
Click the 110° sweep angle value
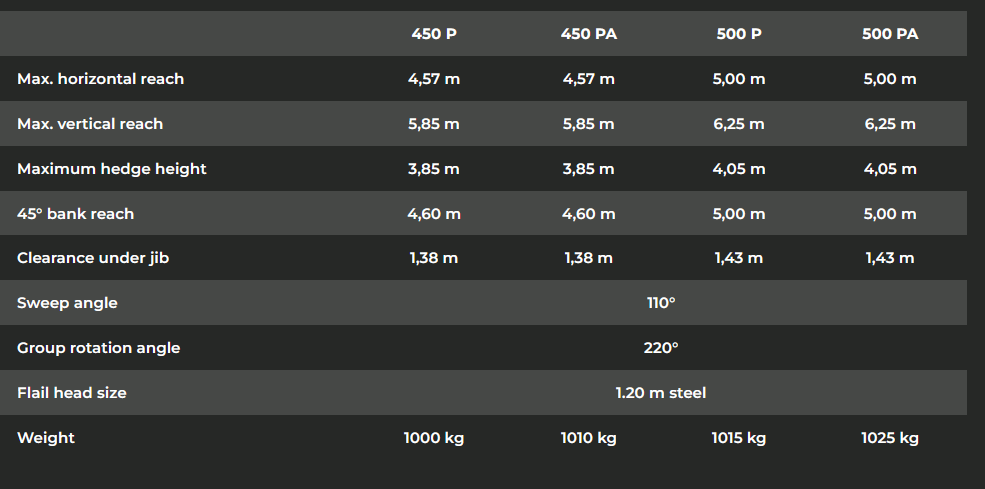[x=661, y=303]
